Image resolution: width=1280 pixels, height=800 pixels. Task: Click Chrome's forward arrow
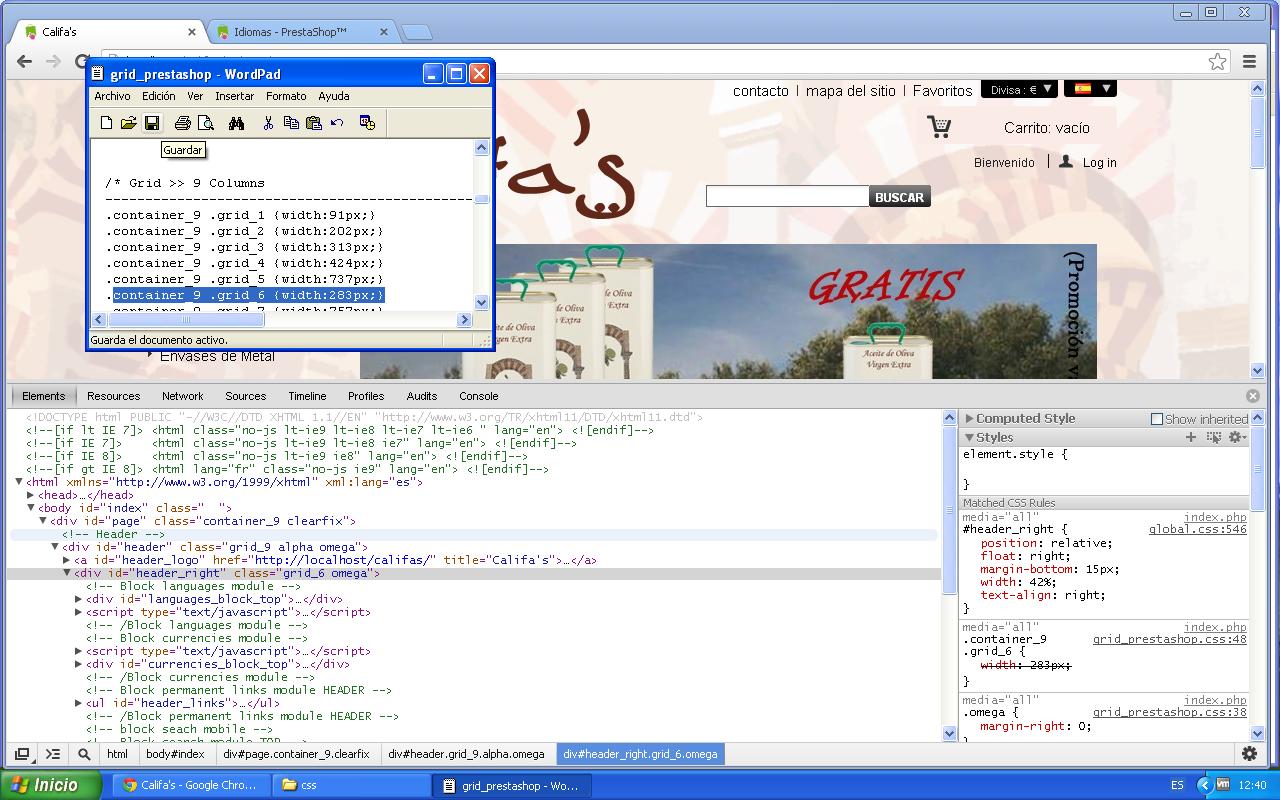pyautogui.click(x=54, y=62)
